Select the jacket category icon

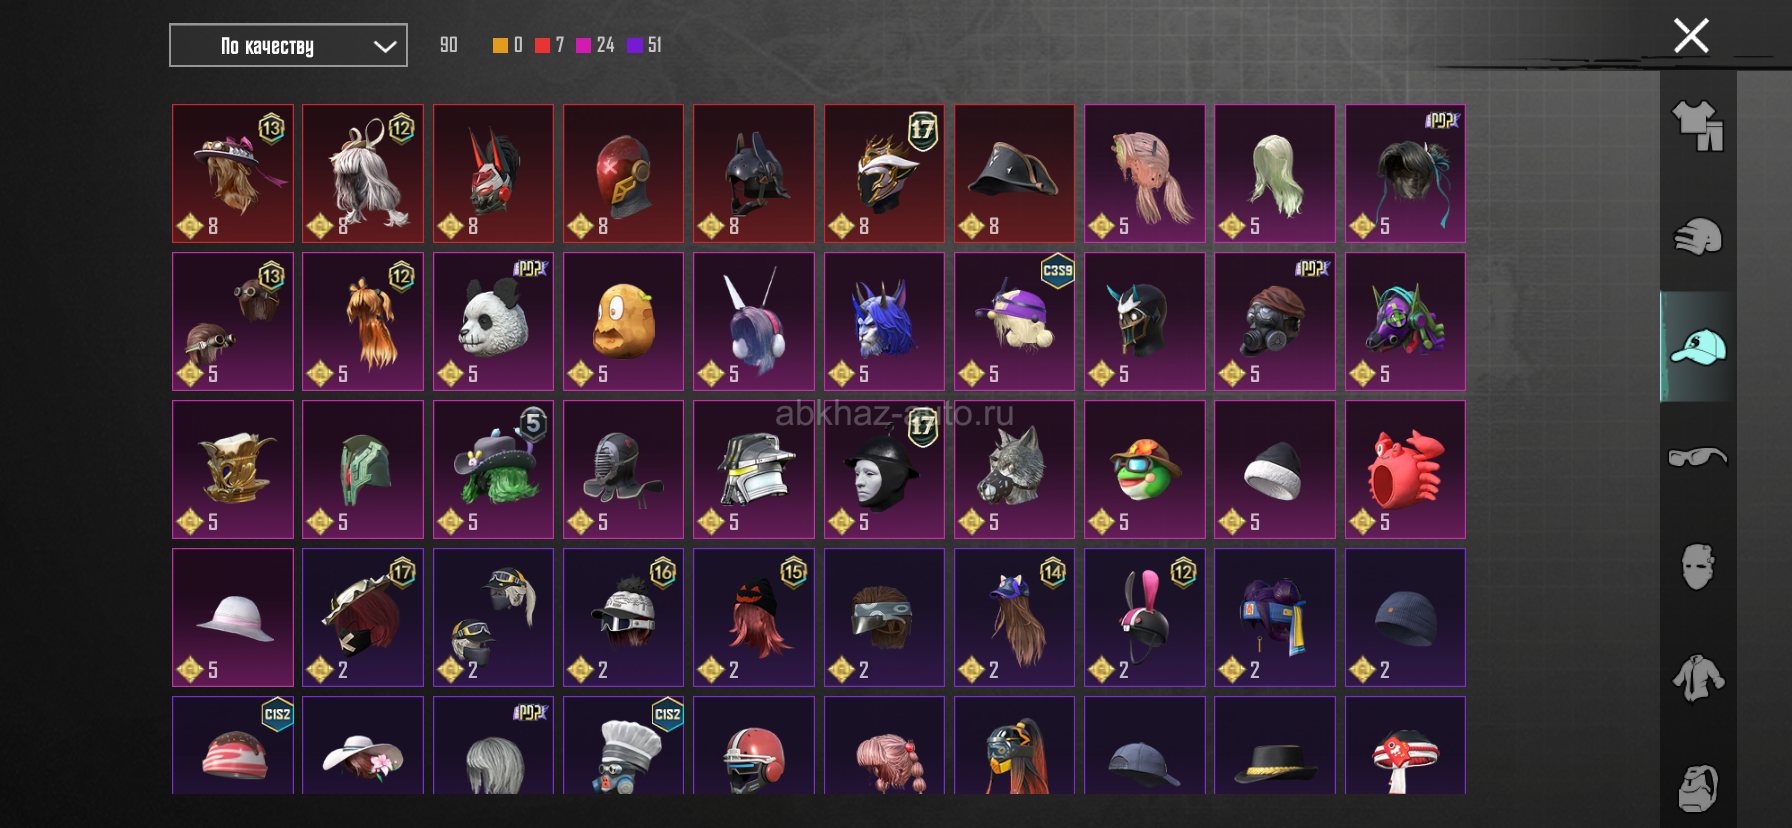coord(1698,678)
